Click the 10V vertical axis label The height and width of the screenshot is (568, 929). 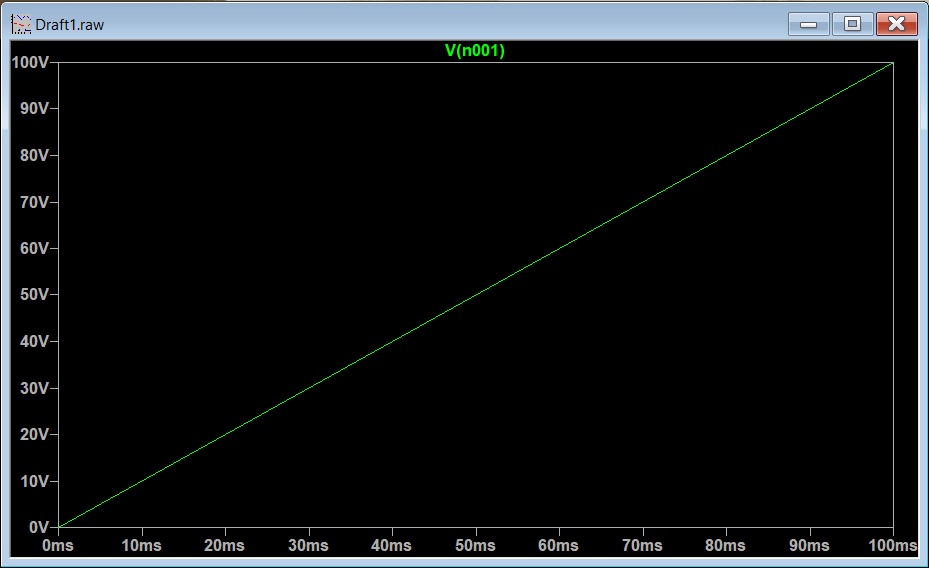pyautogui.click(x=34, y=481)
